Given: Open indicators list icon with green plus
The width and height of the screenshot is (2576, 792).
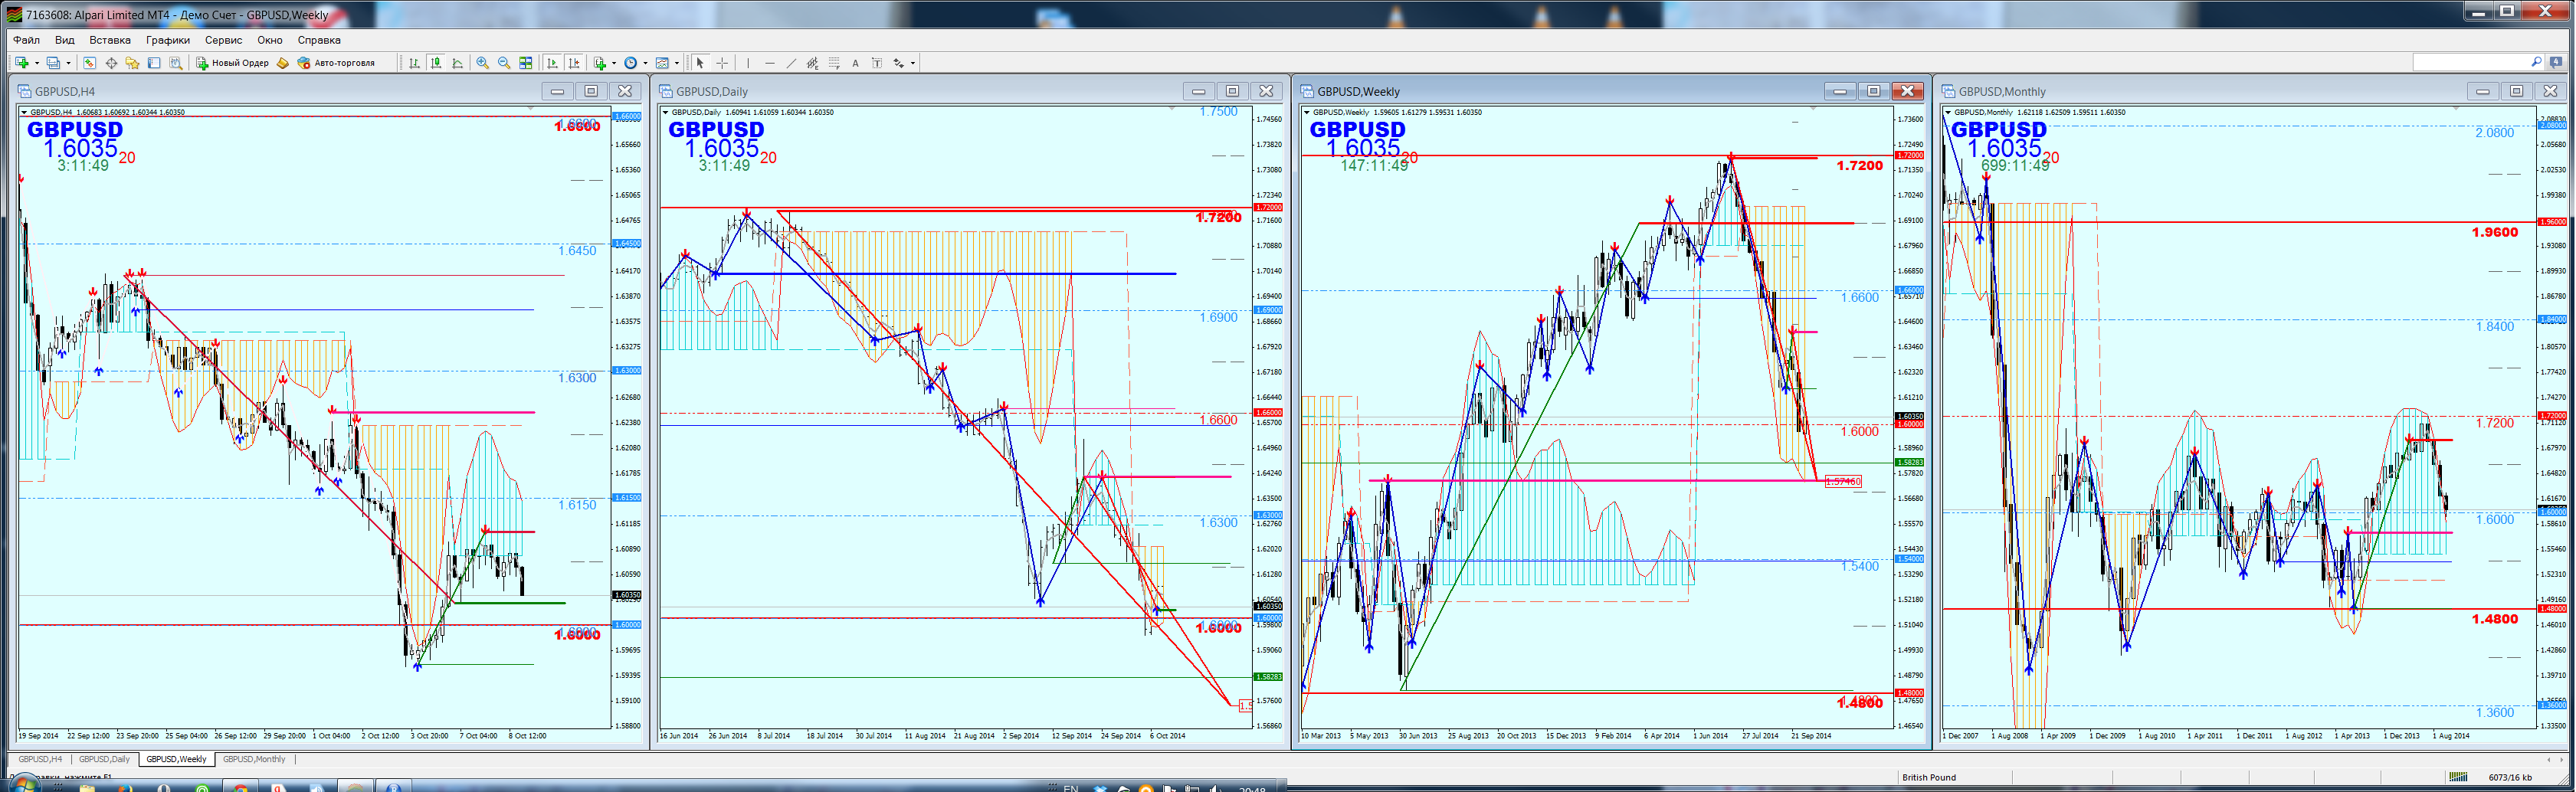Looking at the screenshot, I should click(600, 63).
